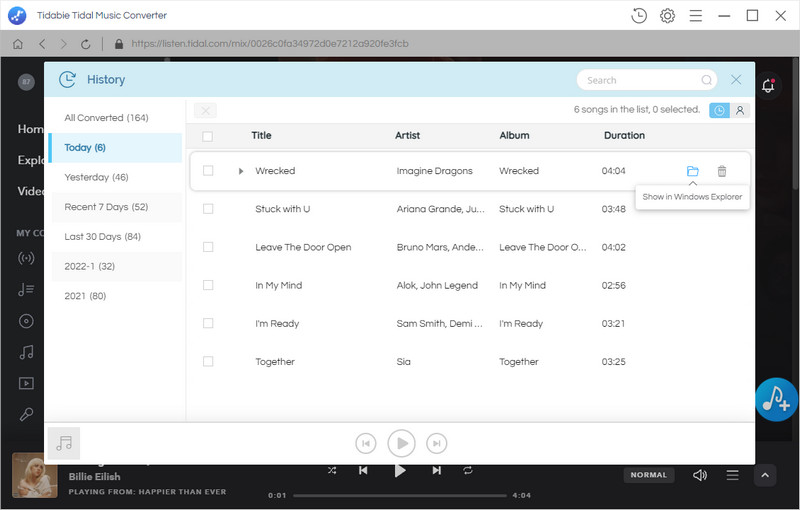Image resolution: width=800 pixels, height=510 pixels.
Task: Play in Tidal bottom player bar
Action: click(400, 470)
